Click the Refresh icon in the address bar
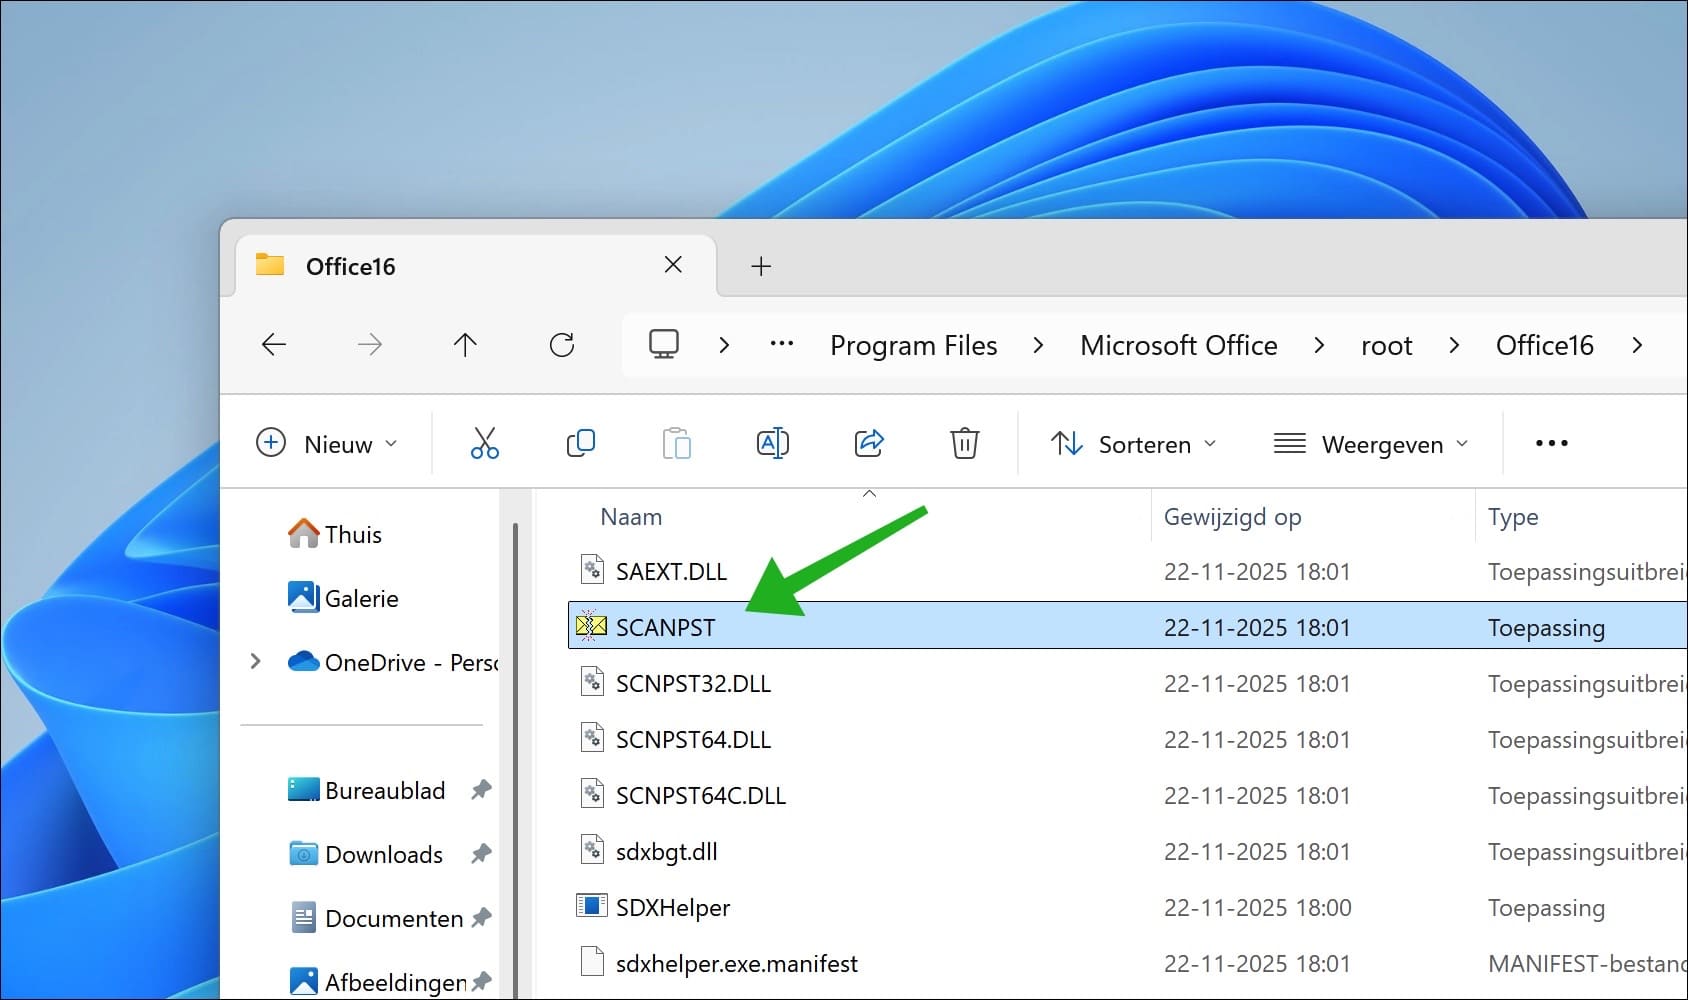The width and height of the screenshot is (1688, 1000). (563, 344)
